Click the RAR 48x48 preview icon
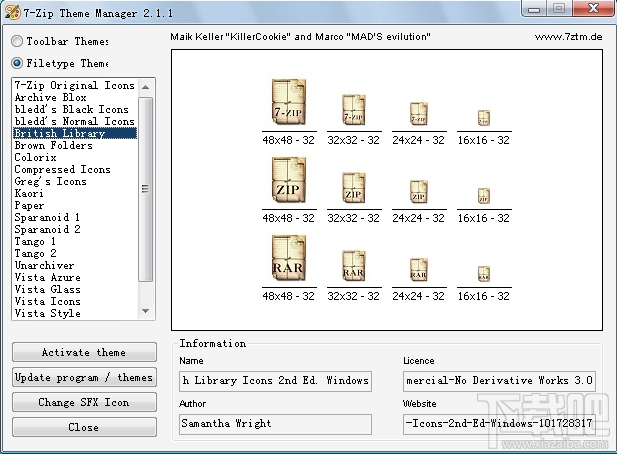 289,258
